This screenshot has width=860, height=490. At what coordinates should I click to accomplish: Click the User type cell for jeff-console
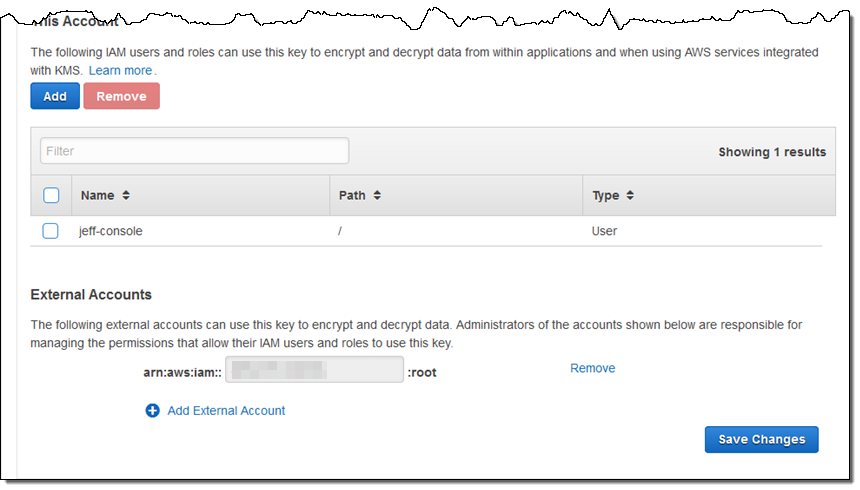604,231
